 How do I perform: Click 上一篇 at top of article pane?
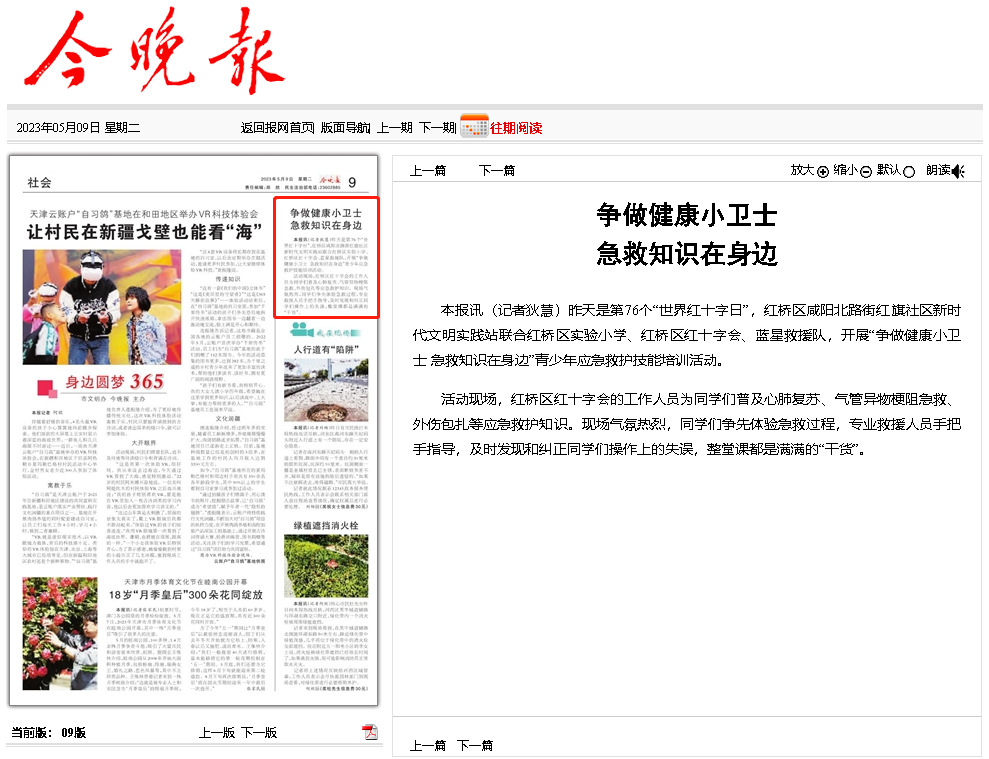click(426, 170)
